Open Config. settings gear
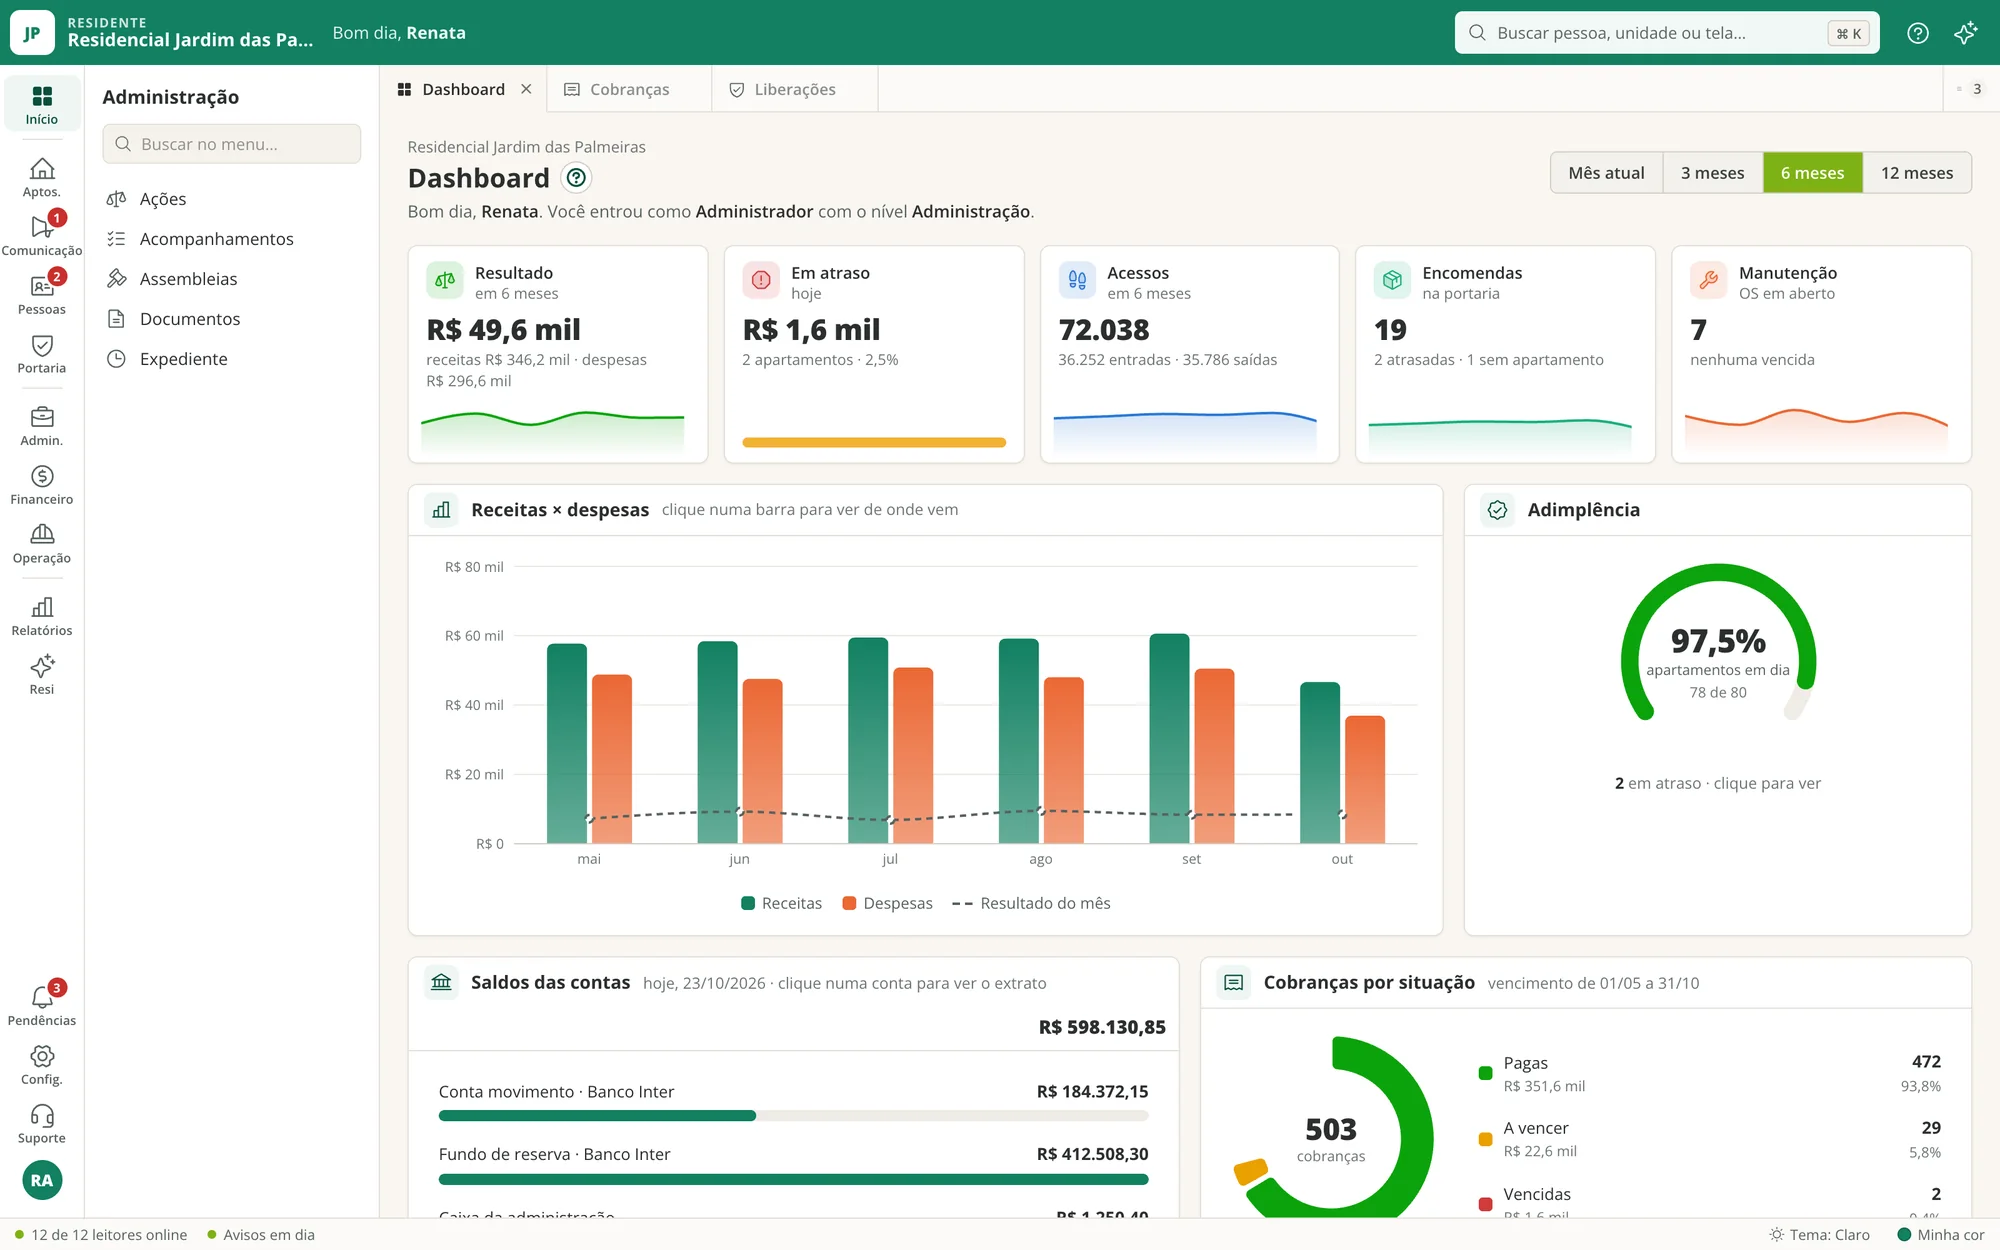Viewport: 2000px width, 1250px height. (x=41, y=1065)
